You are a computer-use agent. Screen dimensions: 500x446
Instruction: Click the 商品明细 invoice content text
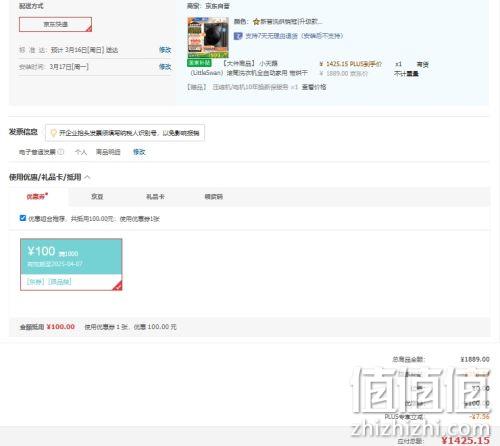108,152
